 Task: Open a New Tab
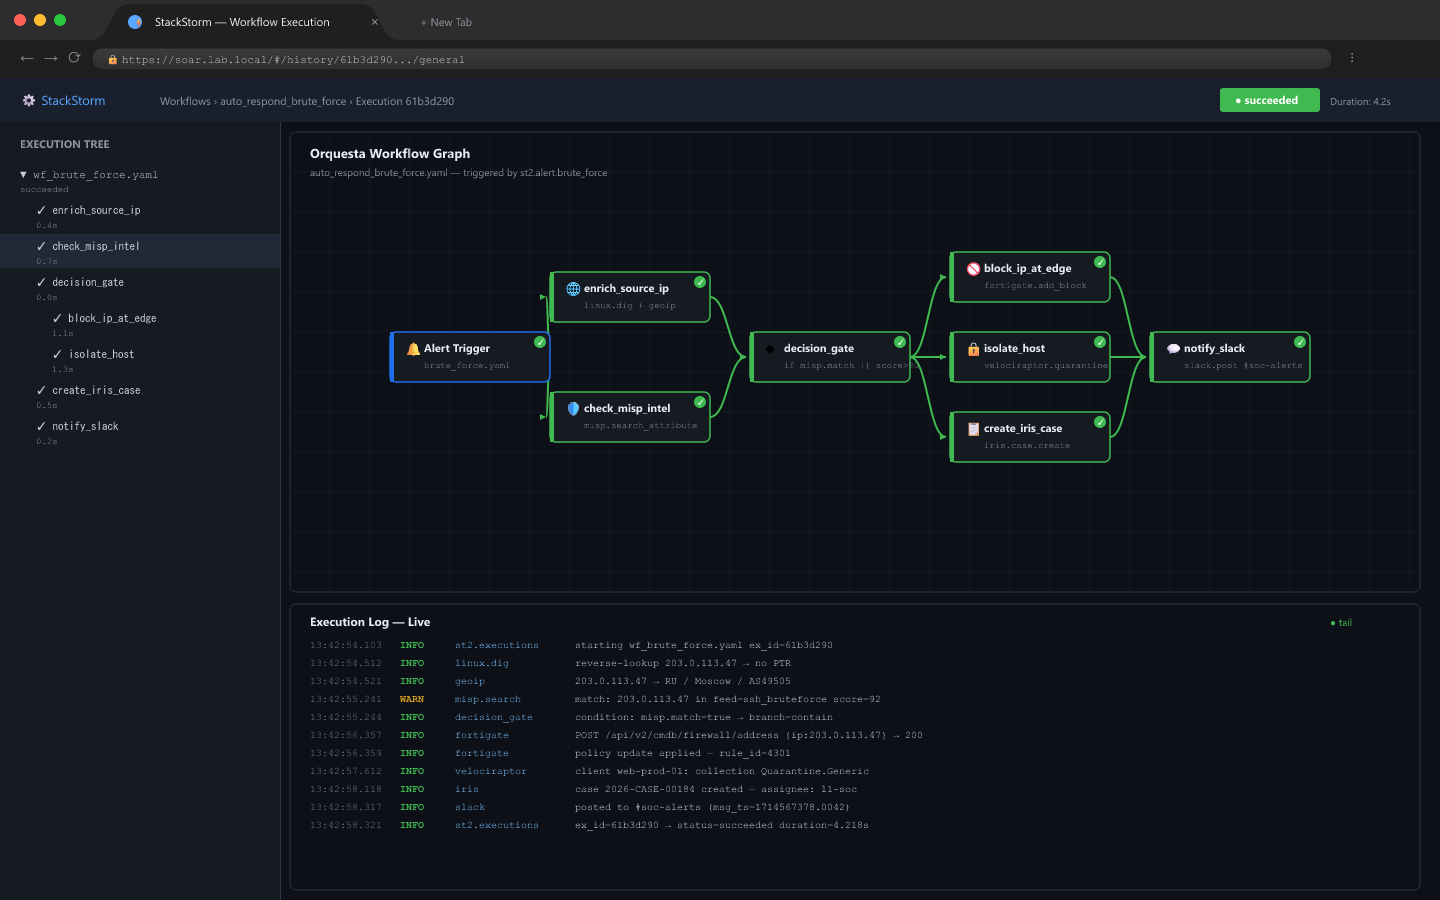(x=446, y=22)
